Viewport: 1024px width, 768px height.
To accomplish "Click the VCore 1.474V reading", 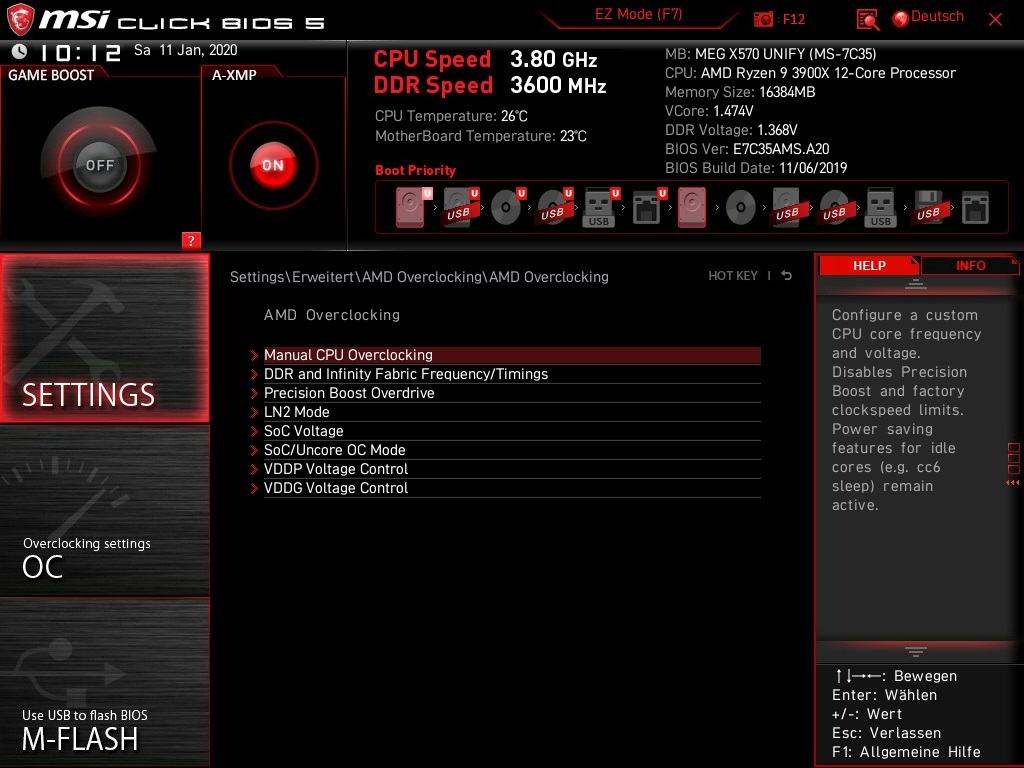I will coord(709,111).
